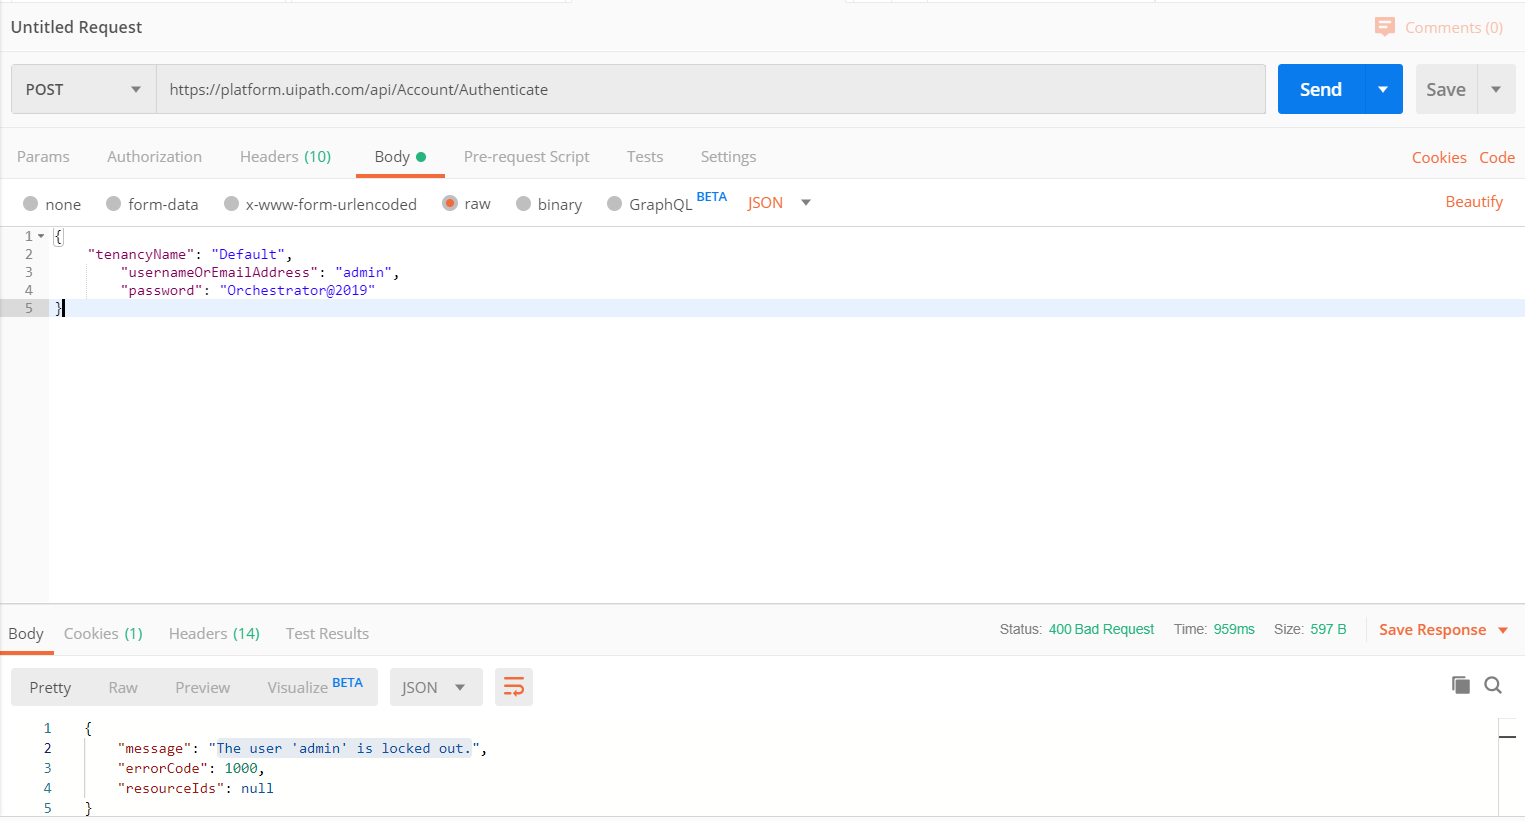1525x821 pixels.
Task: Click the usernameOrEmailAddress line in body
Action: click(x=260, y=272)
